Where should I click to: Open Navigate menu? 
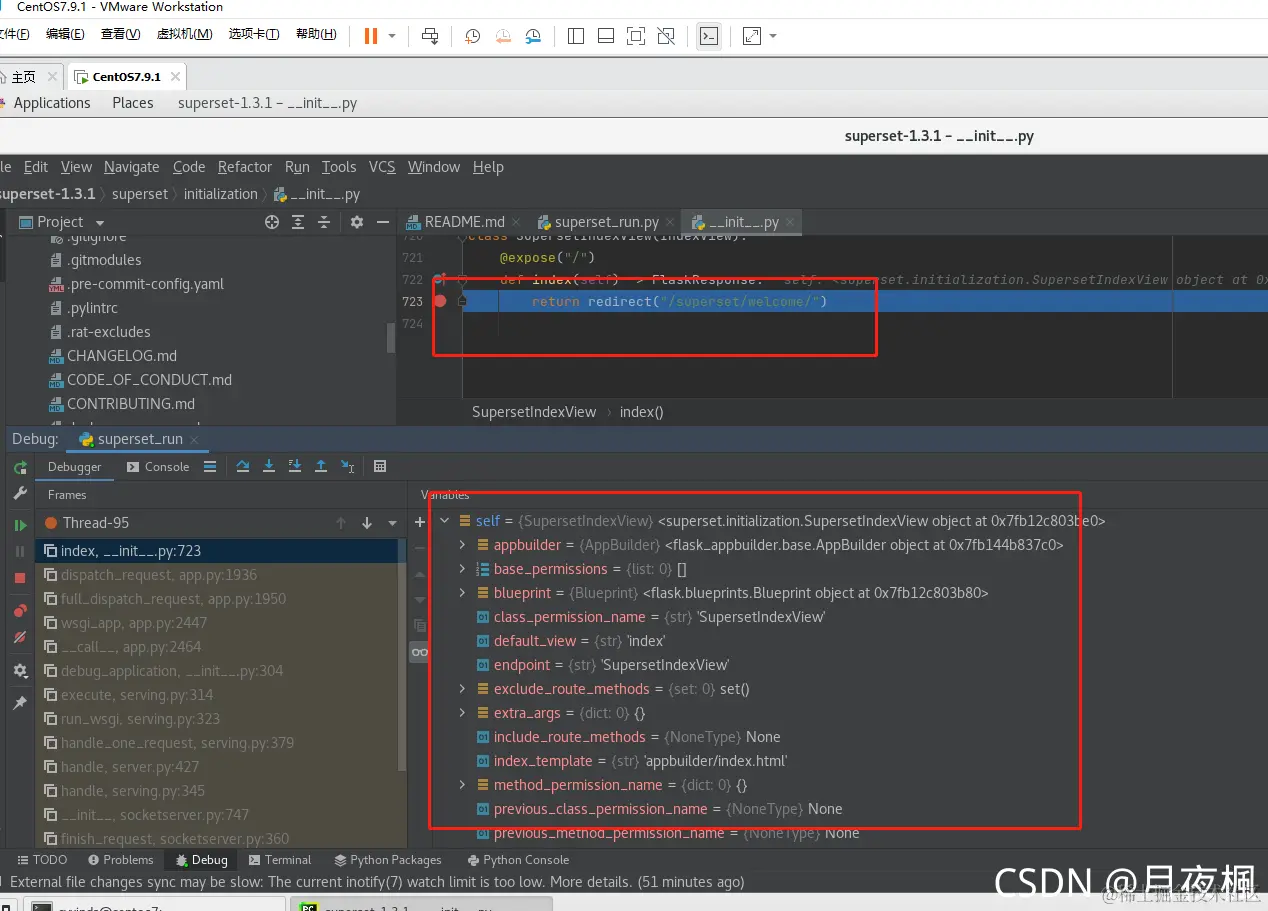(x=131, y=167)
